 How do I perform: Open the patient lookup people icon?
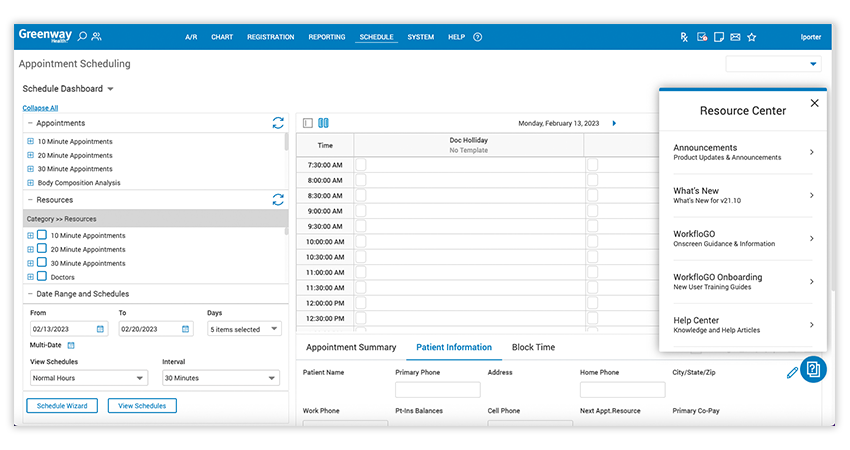[x=97, y=37]
